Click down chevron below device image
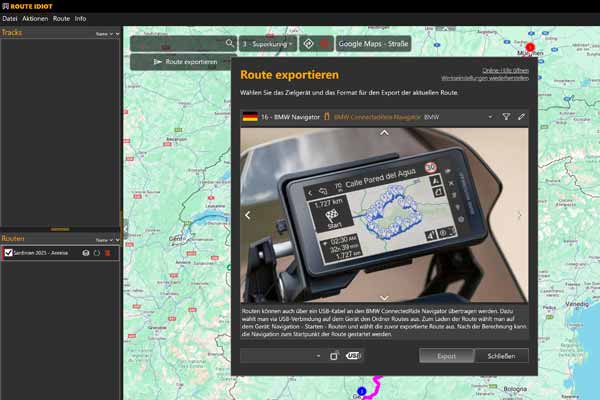 click(384, 298)
